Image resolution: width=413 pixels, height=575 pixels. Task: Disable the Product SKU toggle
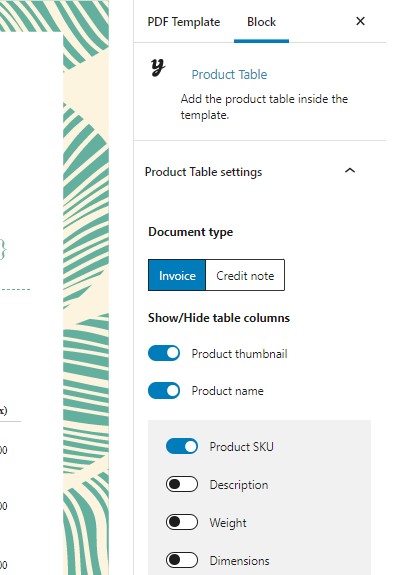tap(182, 446)
